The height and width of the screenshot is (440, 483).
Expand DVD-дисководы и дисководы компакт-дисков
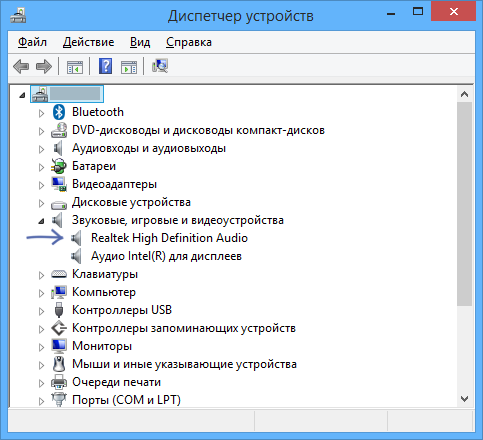[41, 131]
